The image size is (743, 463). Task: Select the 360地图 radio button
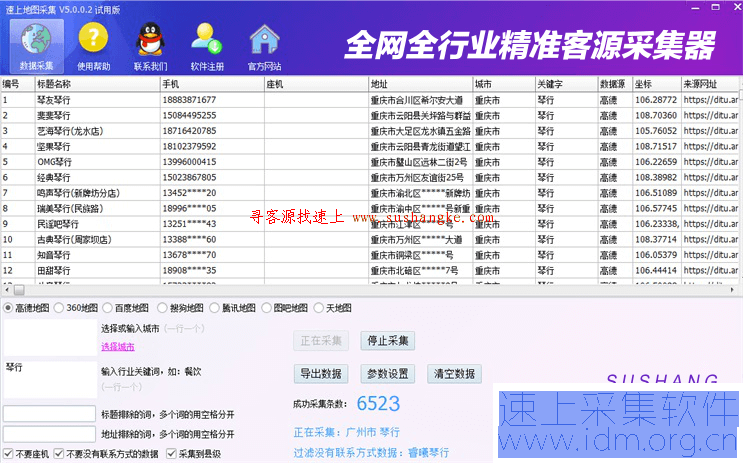pyautogui.click(x=59, y=308)
